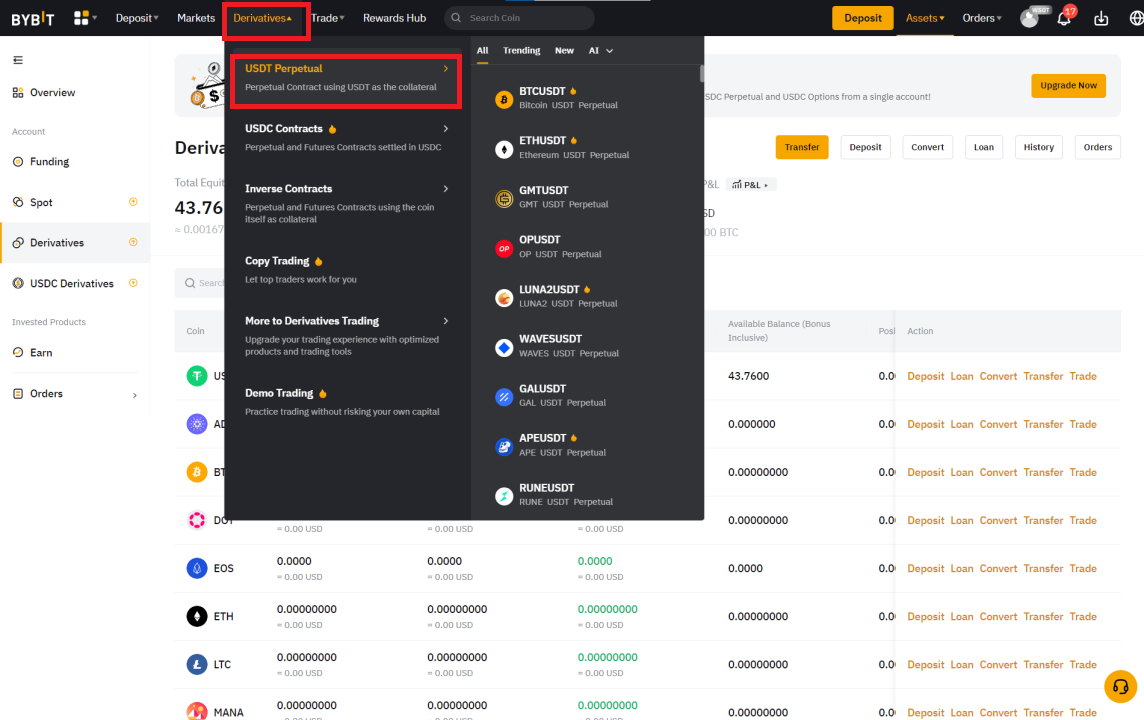Click the Search Coin input field
1144x720 pixels.
click(x=519, y=18)
